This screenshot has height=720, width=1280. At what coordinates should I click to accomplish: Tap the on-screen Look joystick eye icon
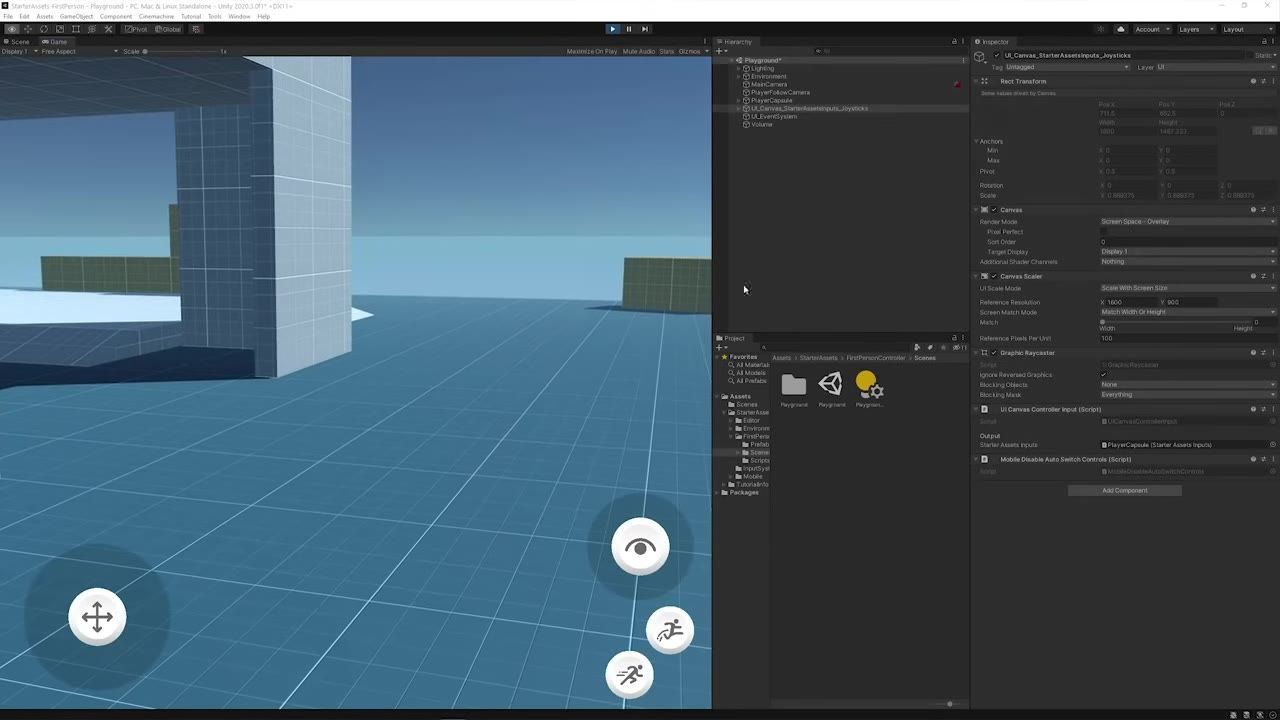pyautogui.click(x=641, y=547)
